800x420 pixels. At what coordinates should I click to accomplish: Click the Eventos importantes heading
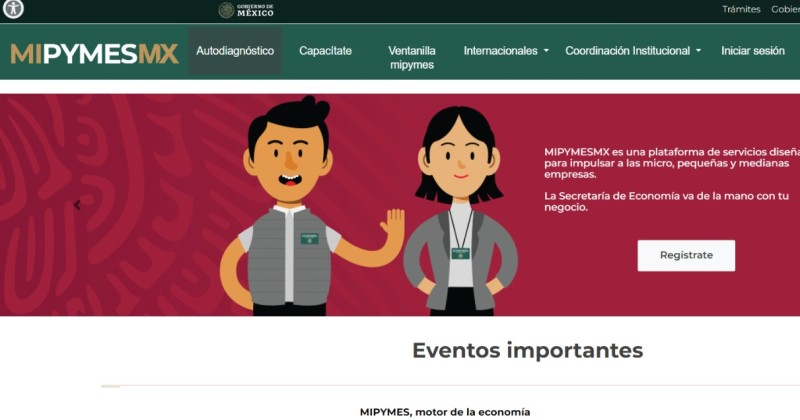pyautogui.click(x=528, y=350)
